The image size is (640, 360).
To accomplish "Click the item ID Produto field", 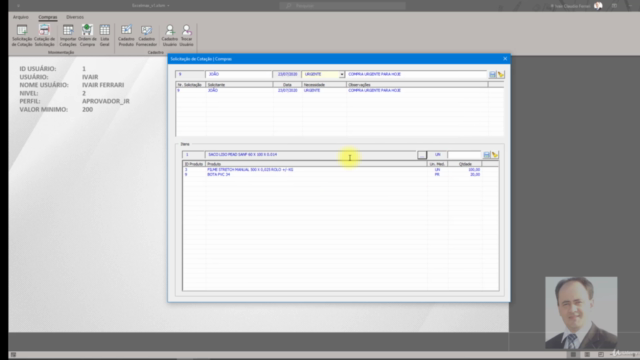I will click(x=193, y=155).
